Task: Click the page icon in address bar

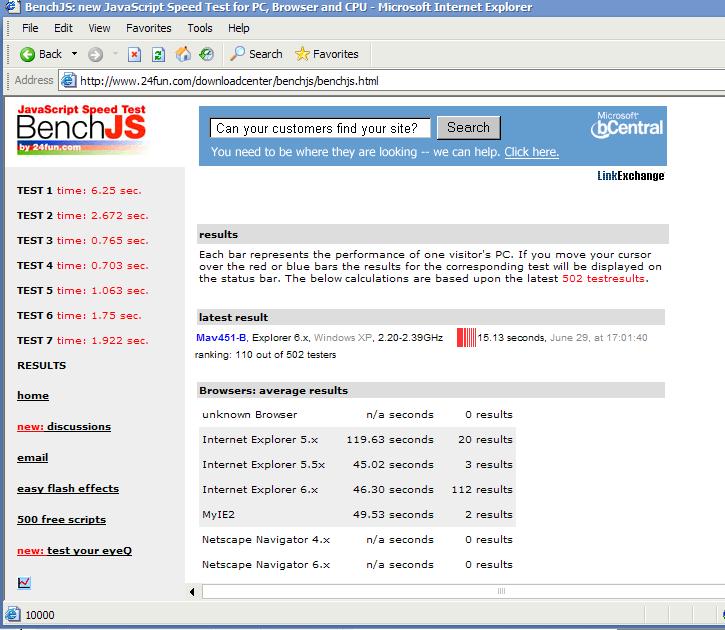Action: pyautogui.click(x=68, y=80)
